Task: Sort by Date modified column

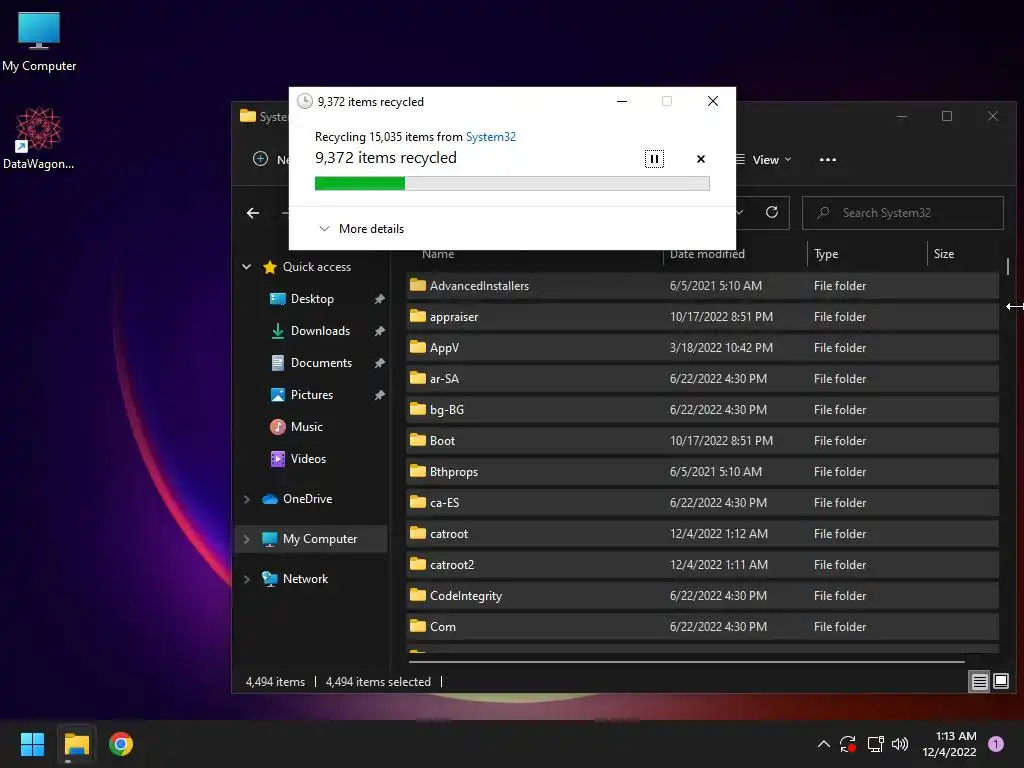Action: (x=707, y=254)
